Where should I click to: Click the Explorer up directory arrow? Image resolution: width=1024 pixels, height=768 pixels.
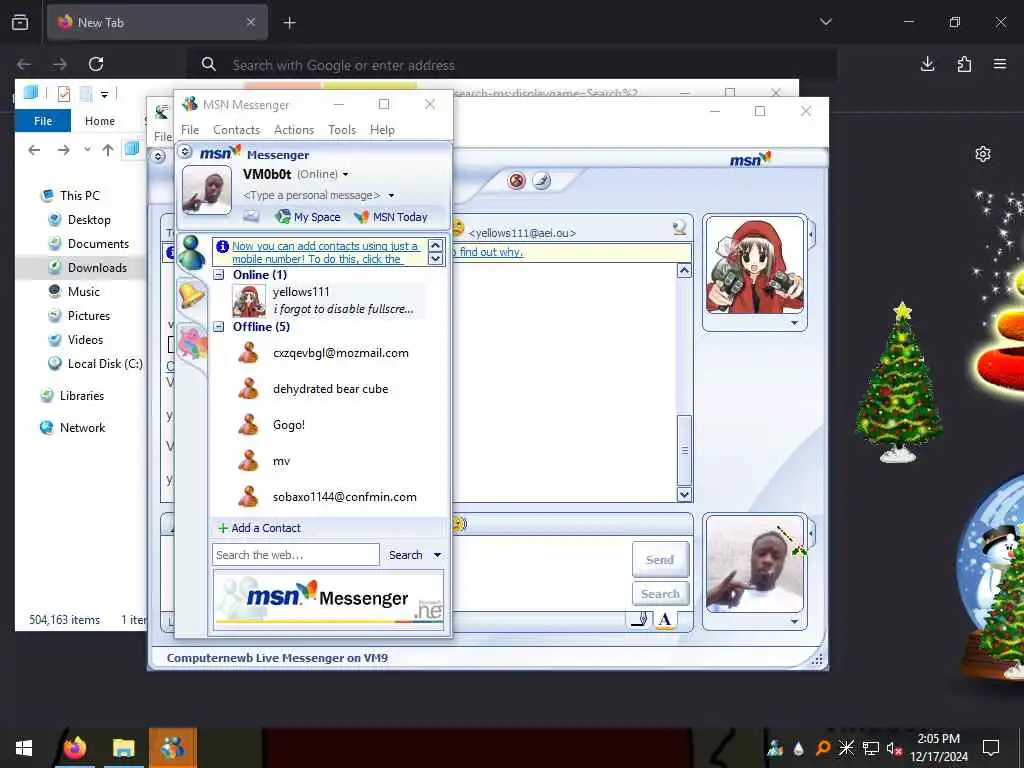pos(108,150)
